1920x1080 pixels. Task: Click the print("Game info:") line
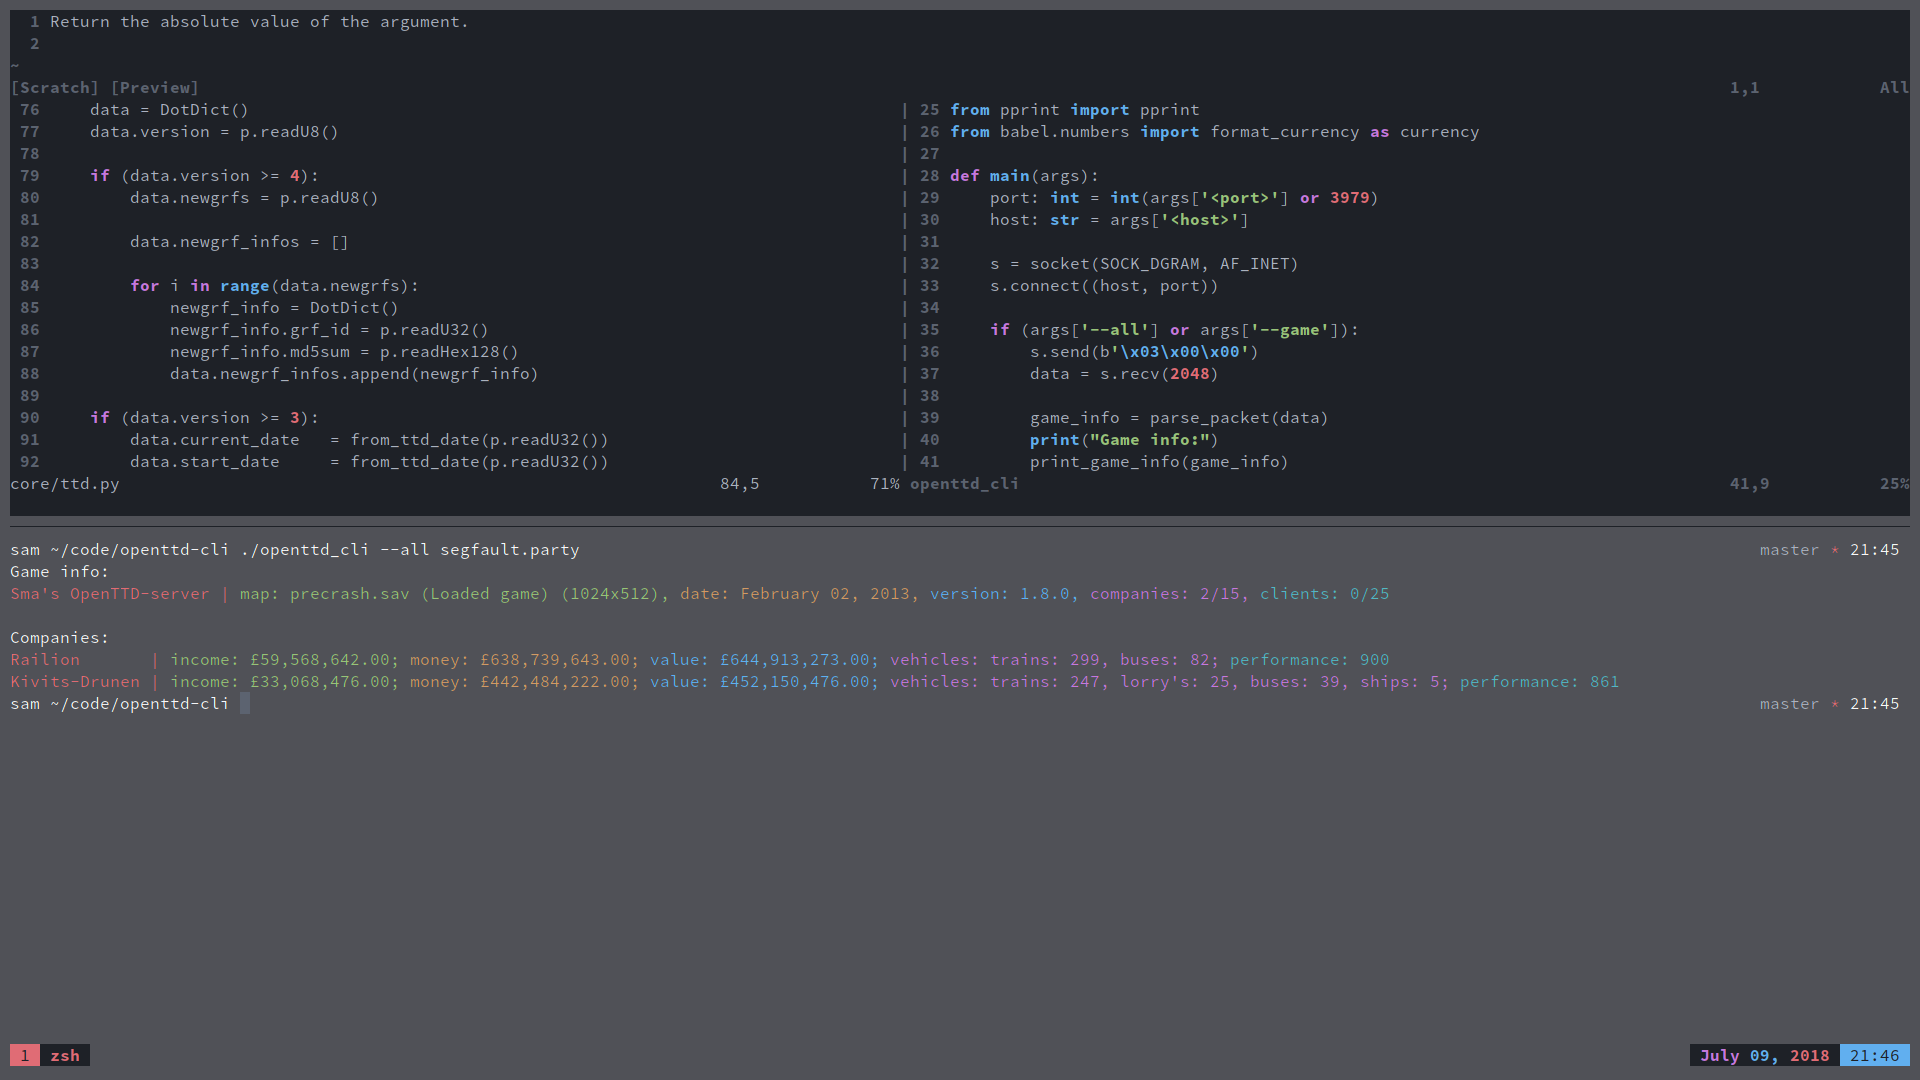tap(1124, 440)
